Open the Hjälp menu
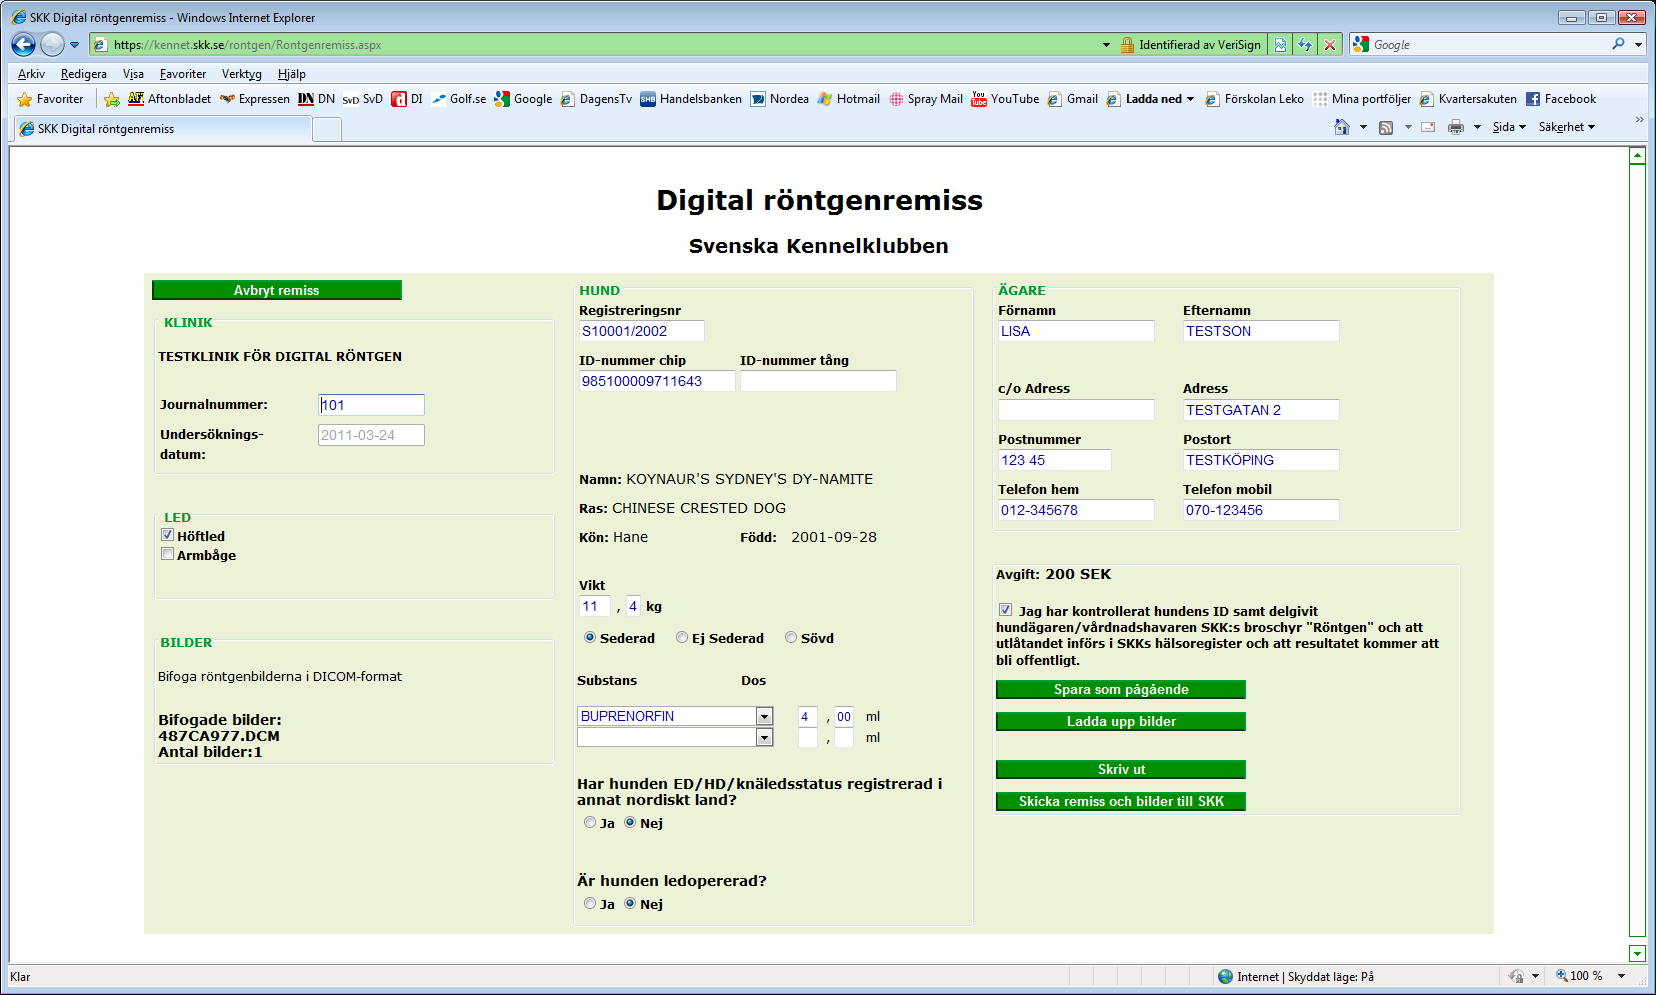1656x995 pixels. 292,74
